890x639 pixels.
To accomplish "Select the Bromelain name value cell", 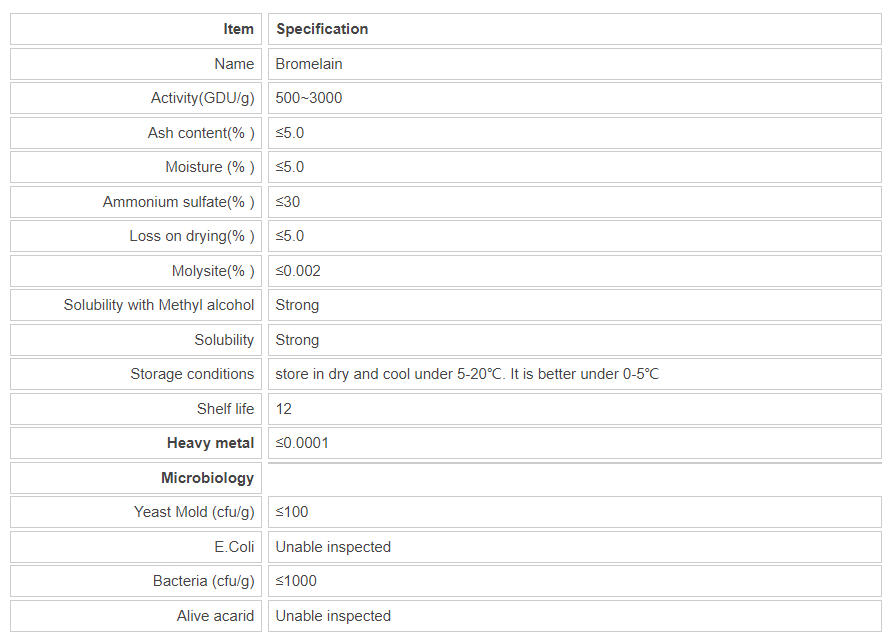I will pyautogui.click(x=309, y=64).
